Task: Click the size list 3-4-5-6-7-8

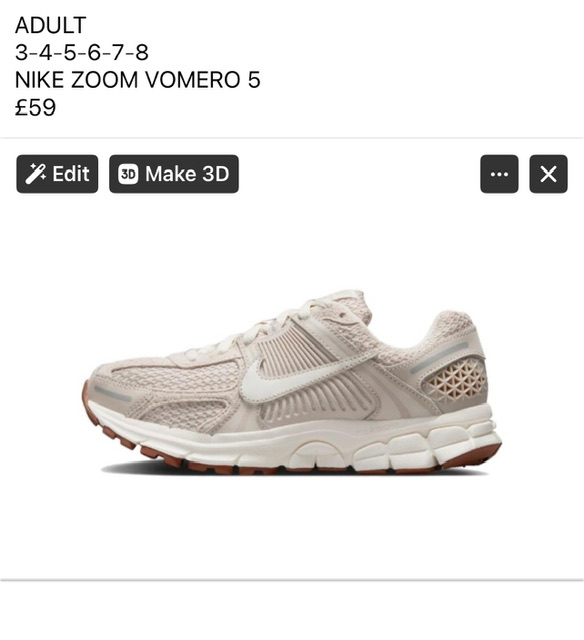Action: point(82,53)
